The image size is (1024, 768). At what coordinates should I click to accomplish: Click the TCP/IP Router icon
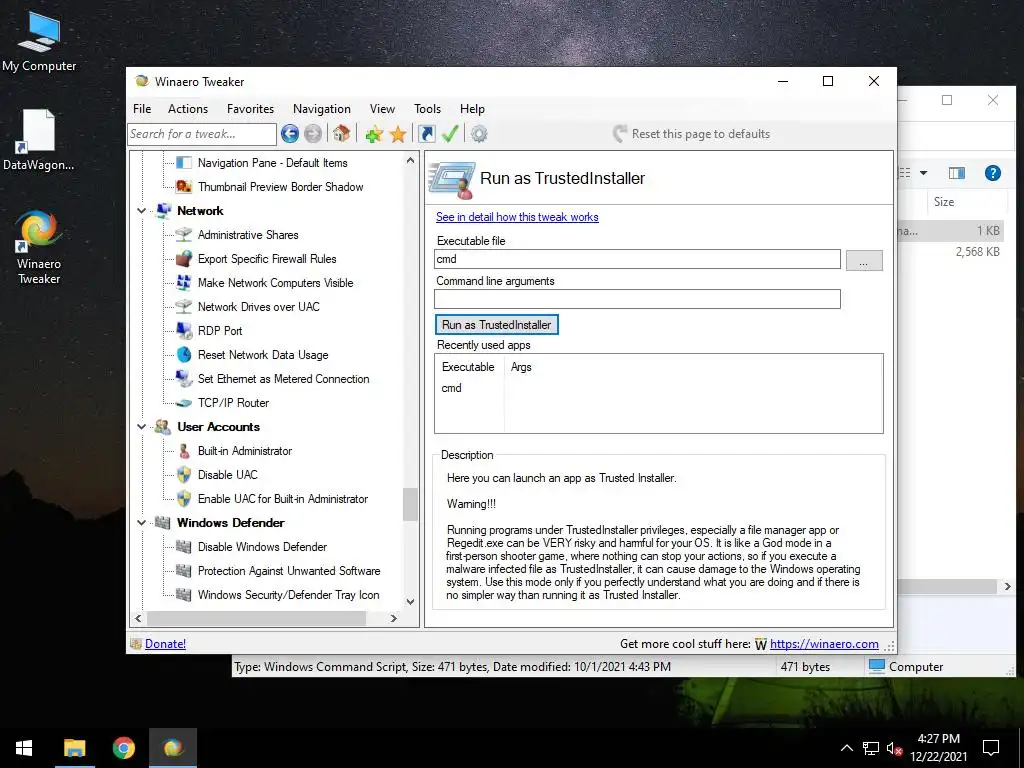(184, 403)
